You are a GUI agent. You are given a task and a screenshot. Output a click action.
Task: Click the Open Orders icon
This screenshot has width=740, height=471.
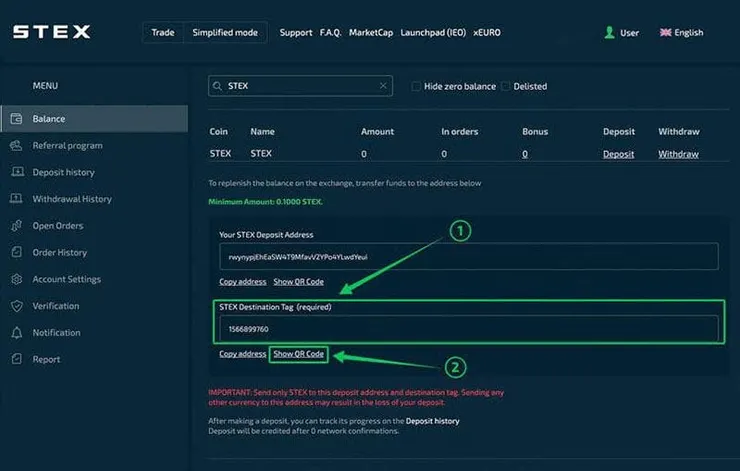(x=17, y=226)
